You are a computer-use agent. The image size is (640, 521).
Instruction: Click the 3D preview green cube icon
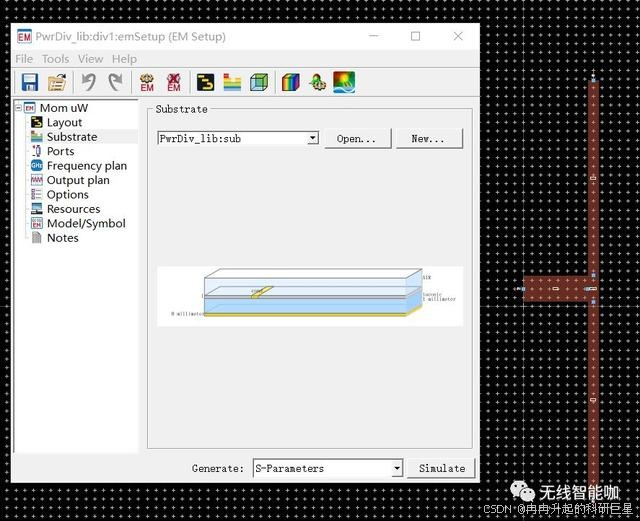point(259,82)
